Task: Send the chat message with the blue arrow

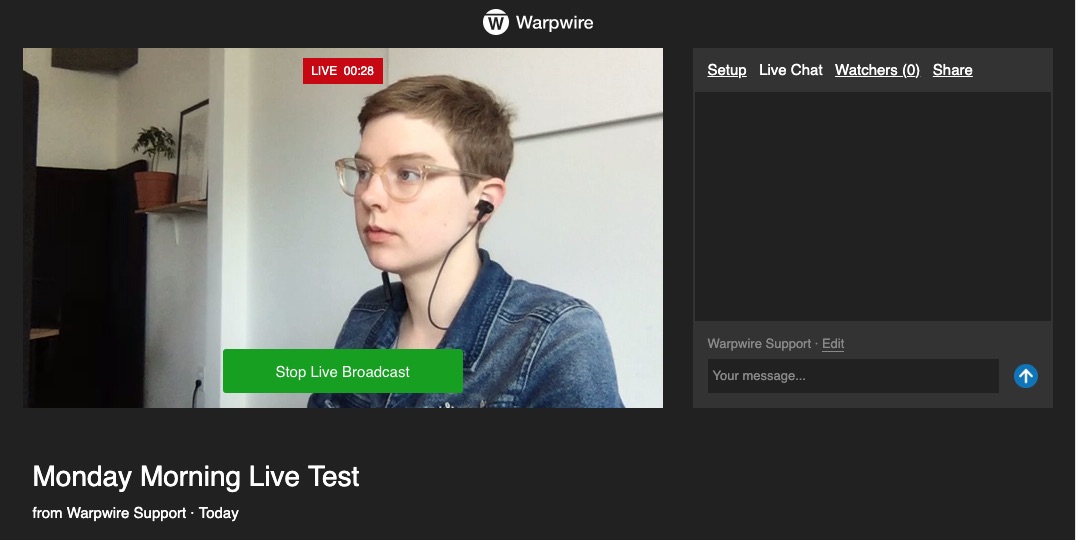Action: 1026,376
